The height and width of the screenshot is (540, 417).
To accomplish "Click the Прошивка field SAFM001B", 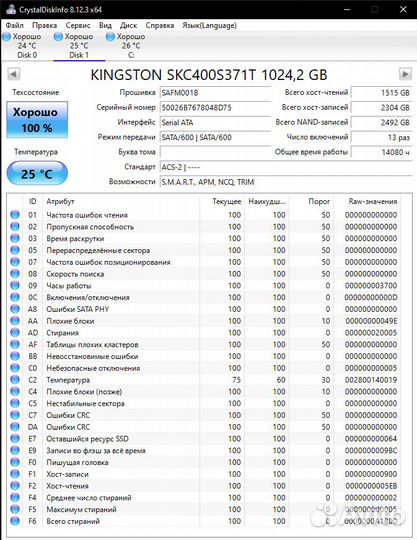I will pos(216,93).
